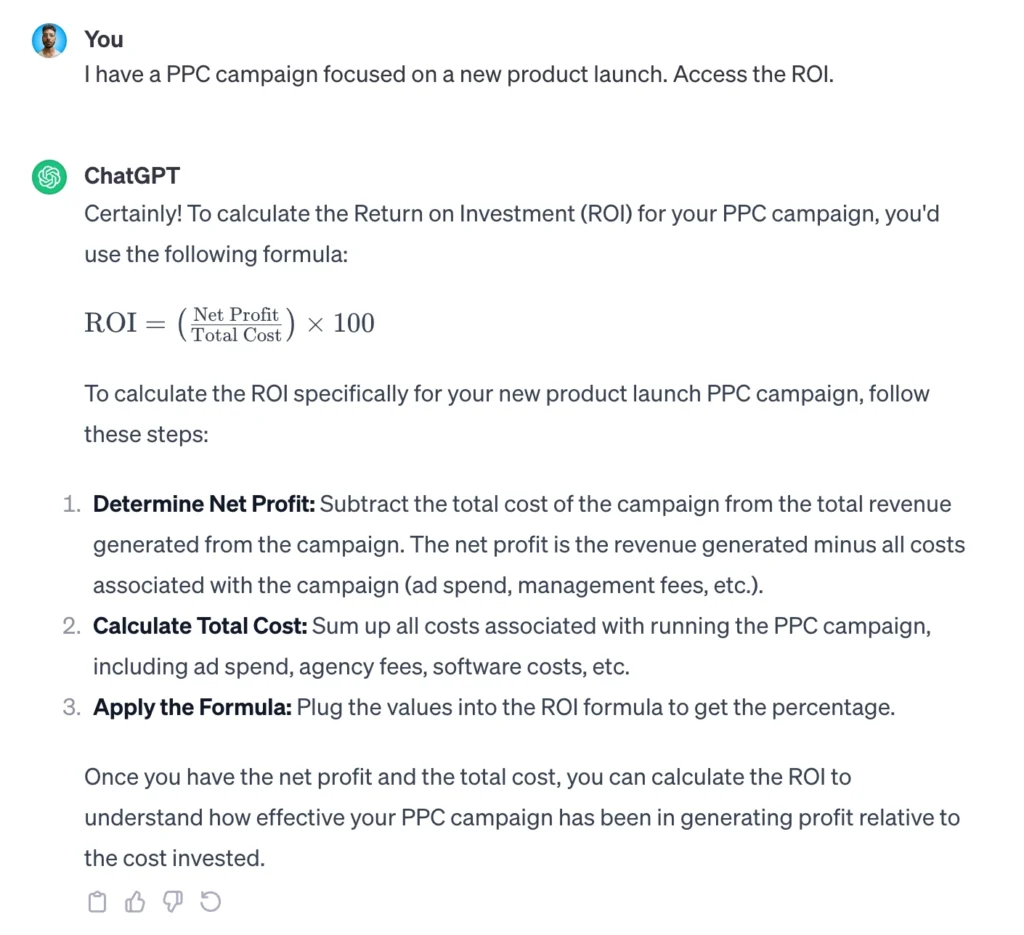1024x935 pixels.
Task: Click the 'Apply the Formula' step
Action: pyautogui.click(x=191, y=707)
